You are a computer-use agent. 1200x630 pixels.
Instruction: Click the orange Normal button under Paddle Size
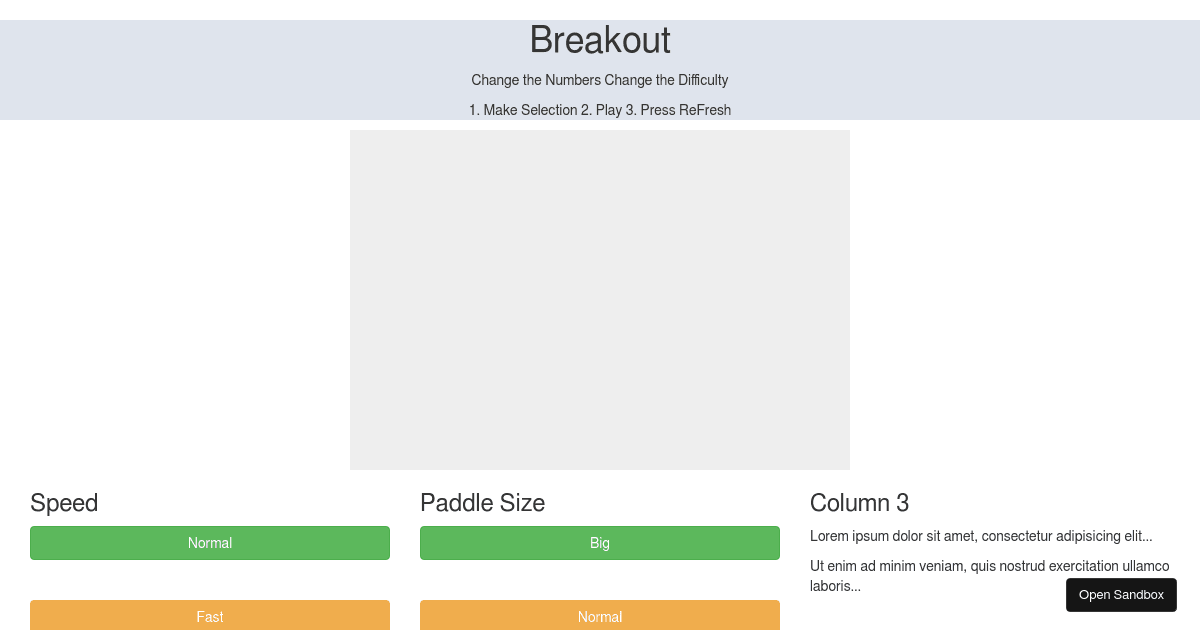600,616
